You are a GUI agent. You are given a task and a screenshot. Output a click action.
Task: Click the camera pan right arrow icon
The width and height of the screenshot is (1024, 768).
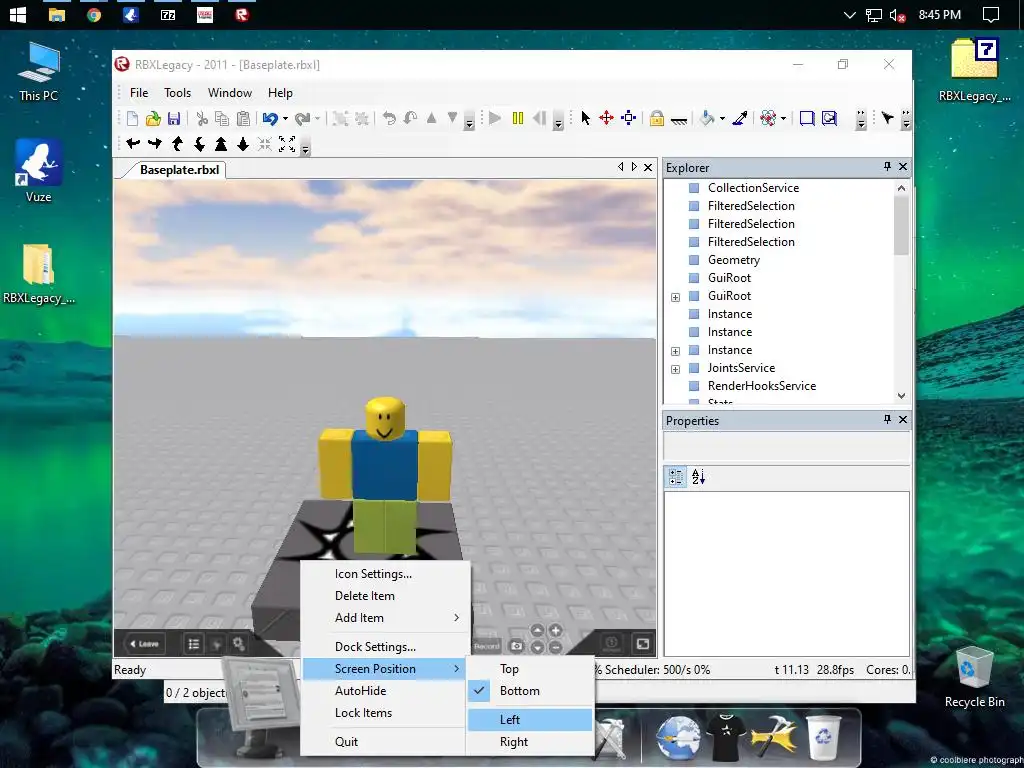click(155, 144)
